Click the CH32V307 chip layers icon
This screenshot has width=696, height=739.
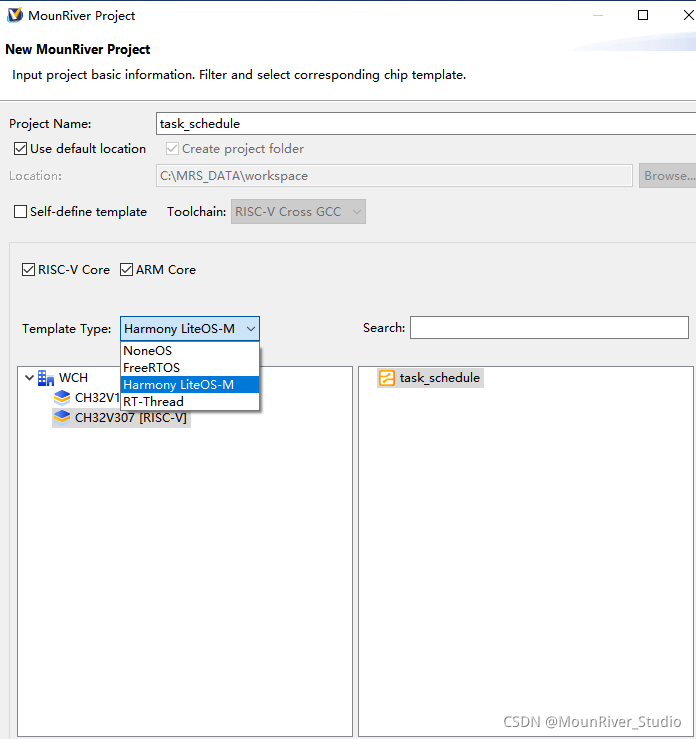[62, 418]
